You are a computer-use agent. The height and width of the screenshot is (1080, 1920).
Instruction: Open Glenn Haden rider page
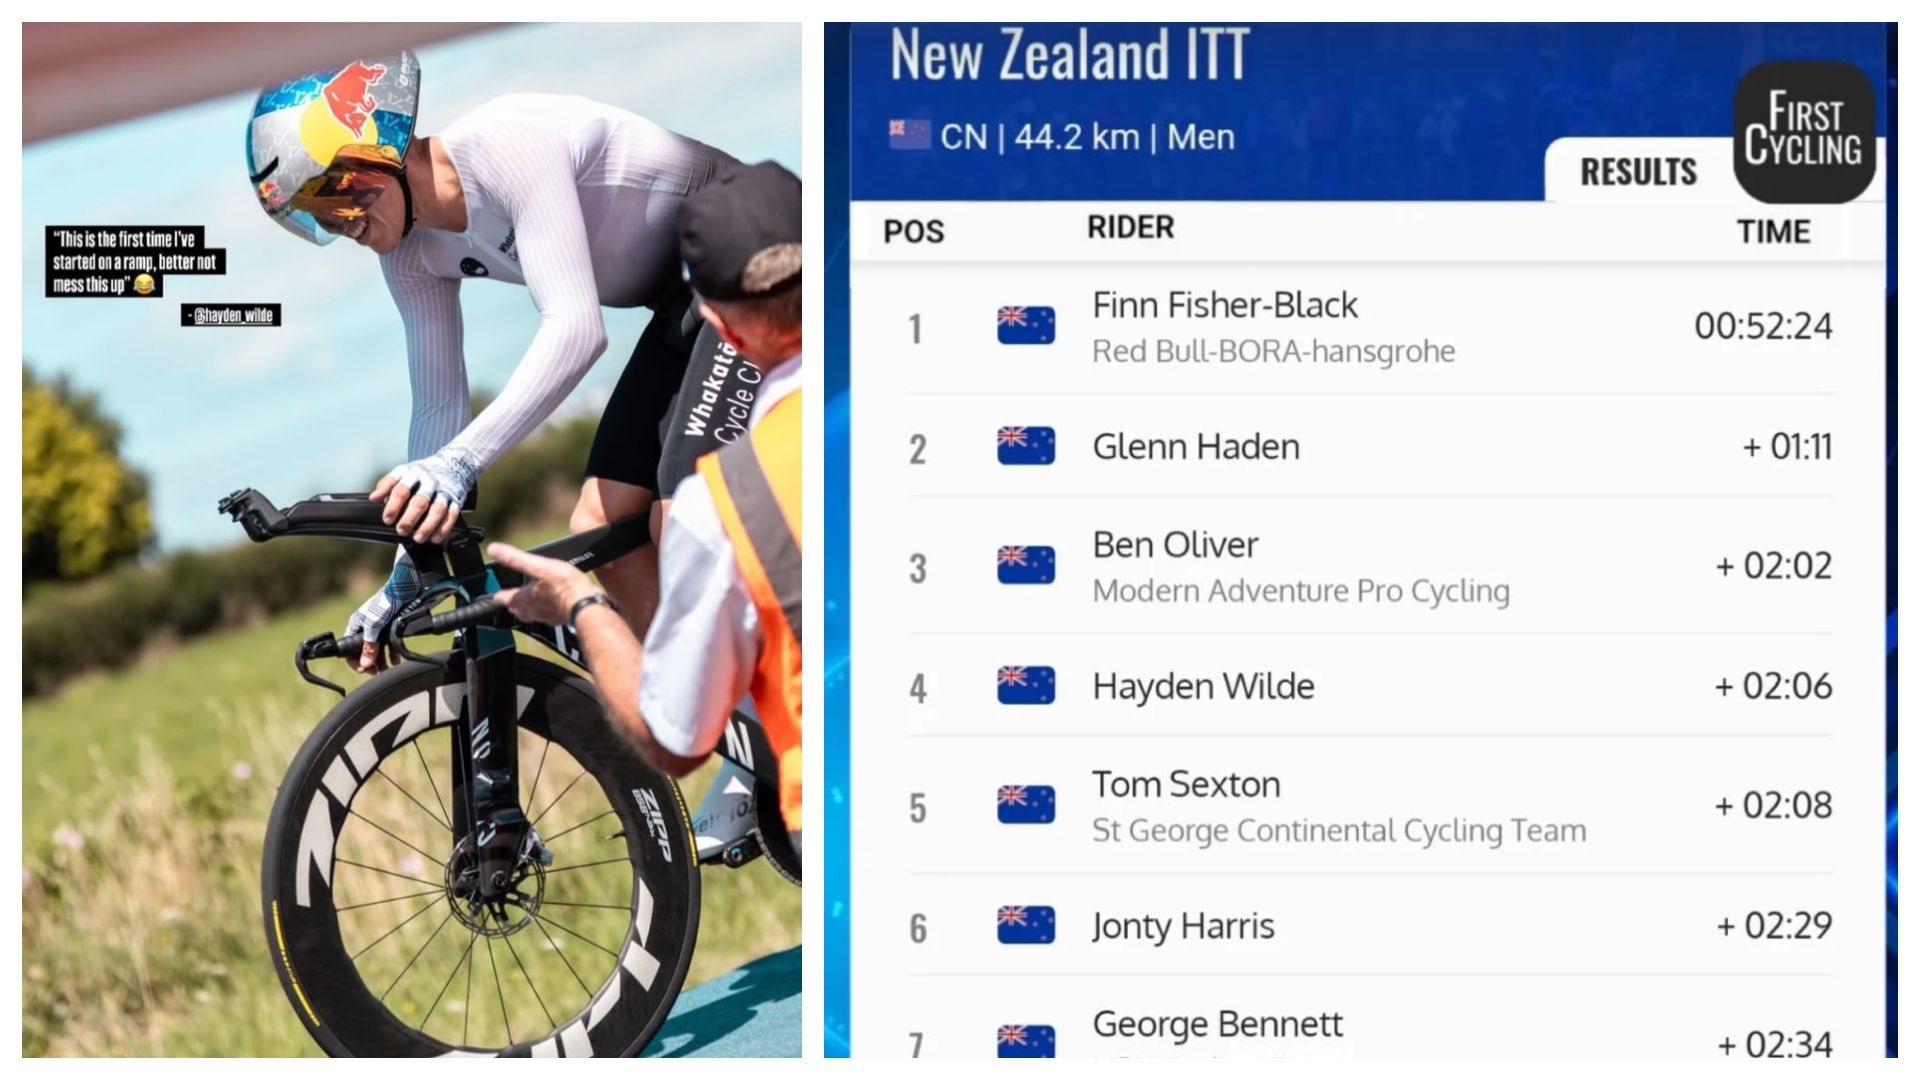[1196, 446]
